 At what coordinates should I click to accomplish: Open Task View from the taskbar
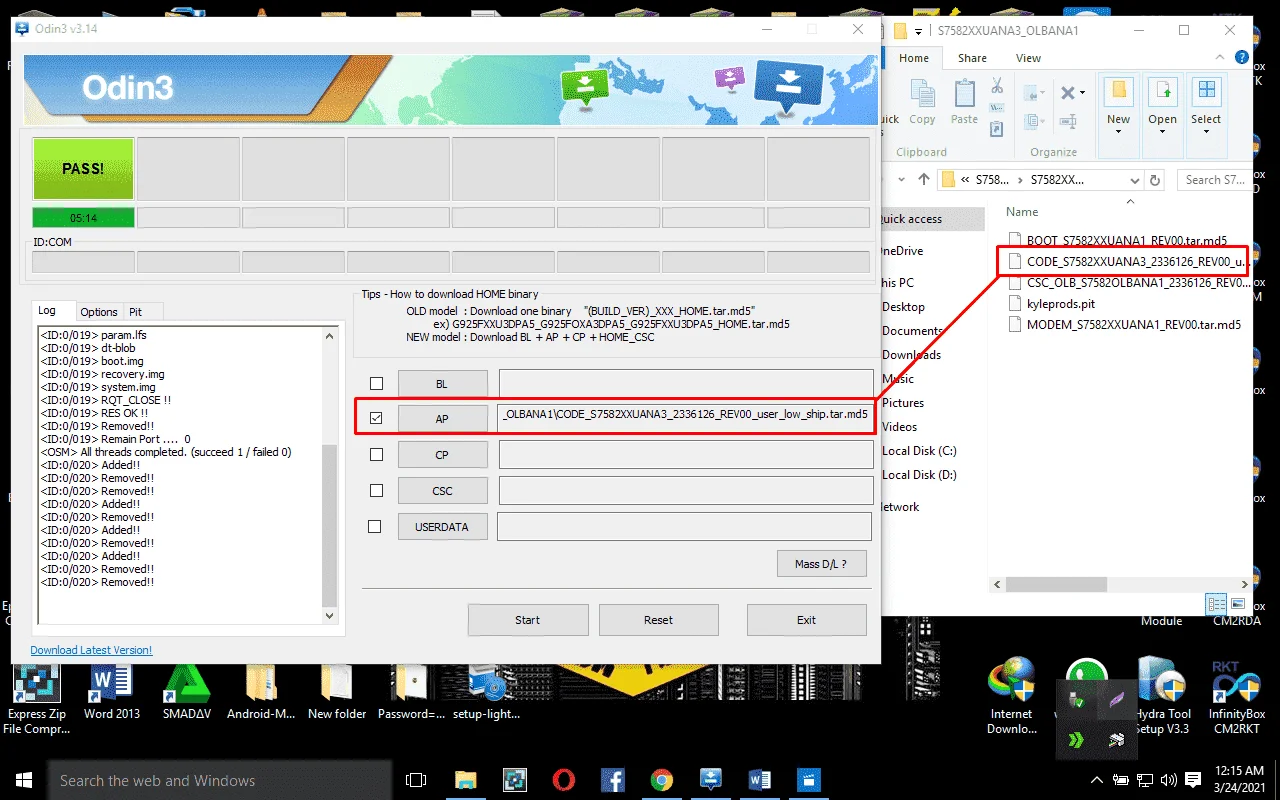pos(416,780)
